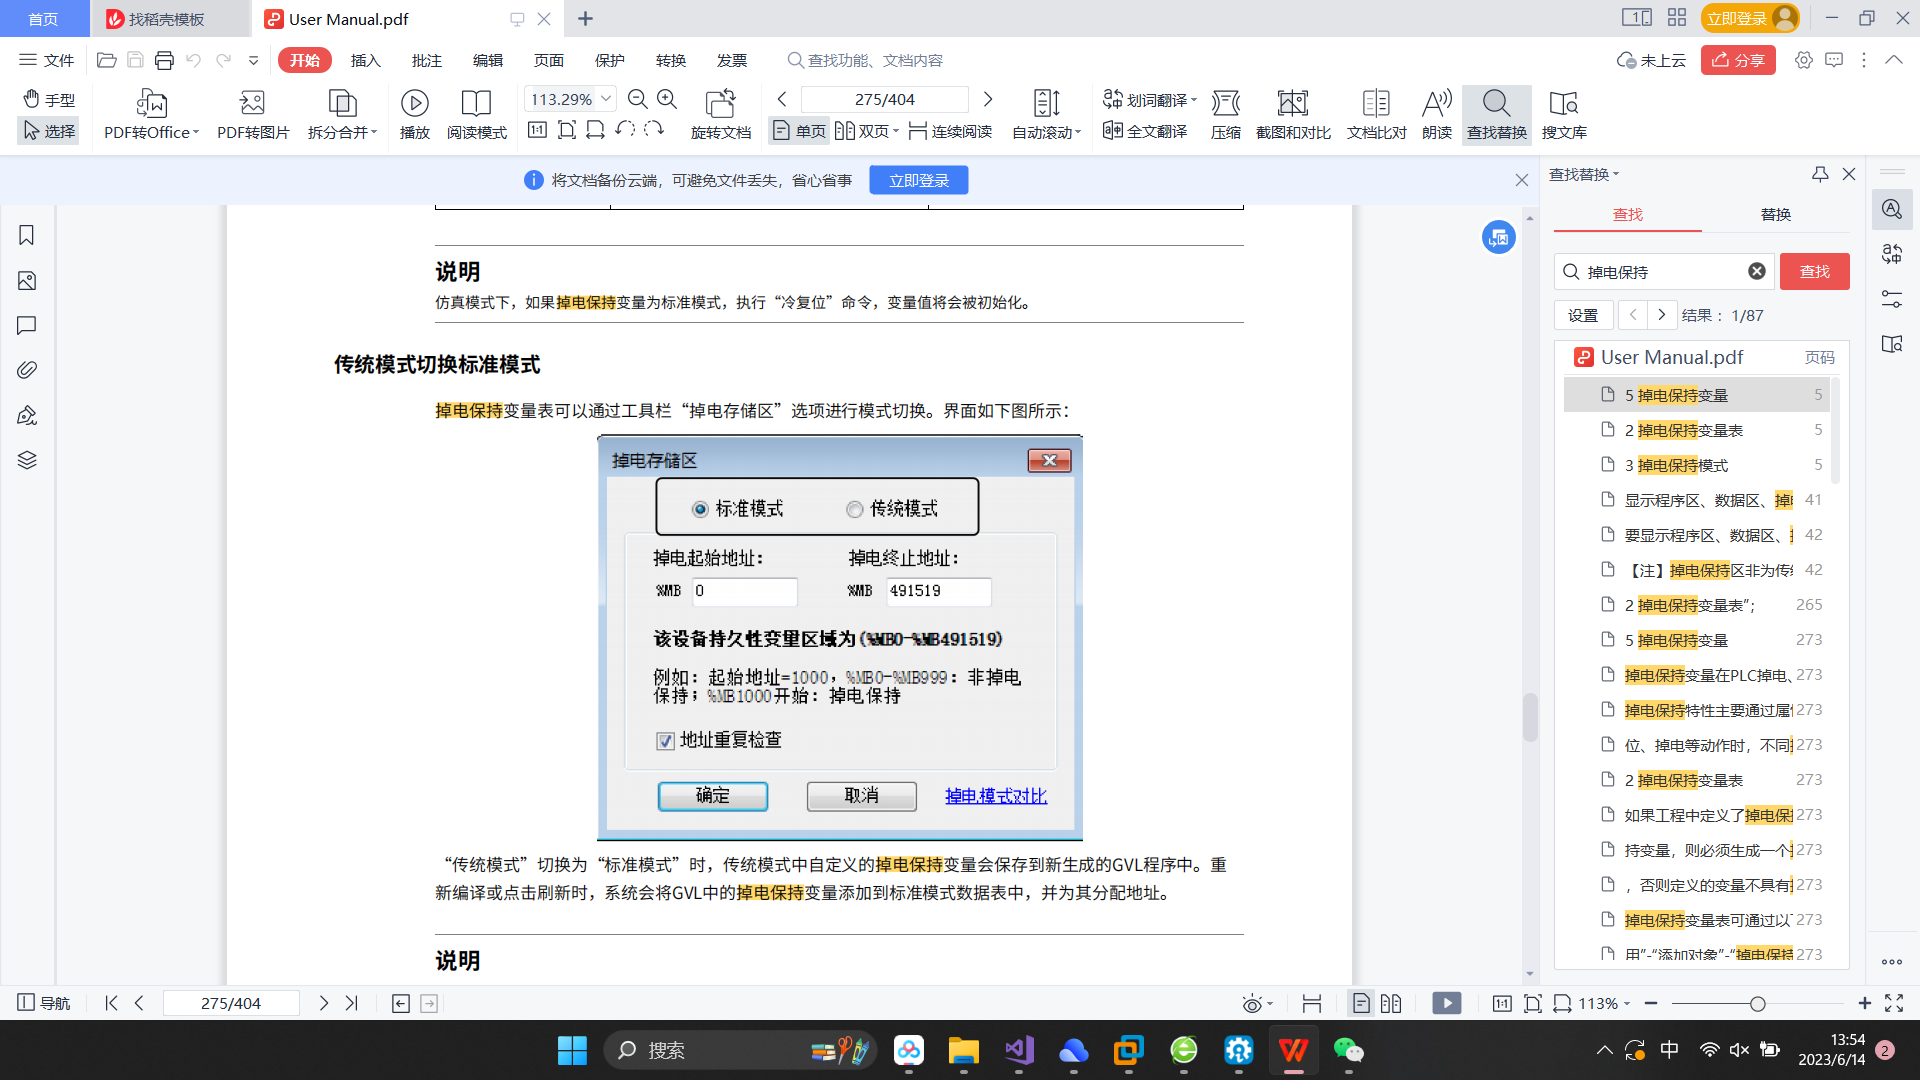Click the 掉电起始地址 %MB input field
This screenshot has width=1920, height=1080.
click(x=745, y=591)
